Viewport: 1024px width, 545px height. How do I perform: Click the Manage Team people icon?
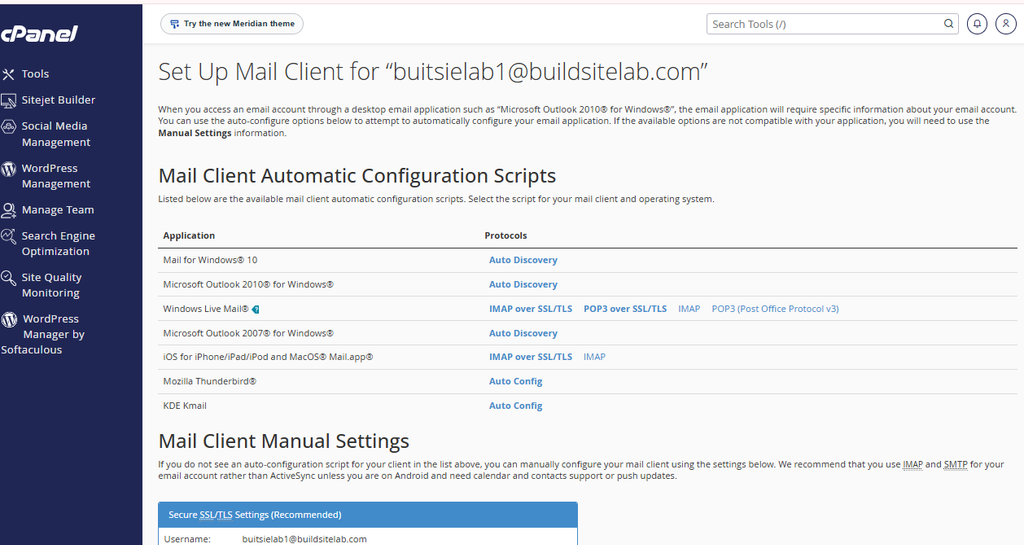click(8, 210)
